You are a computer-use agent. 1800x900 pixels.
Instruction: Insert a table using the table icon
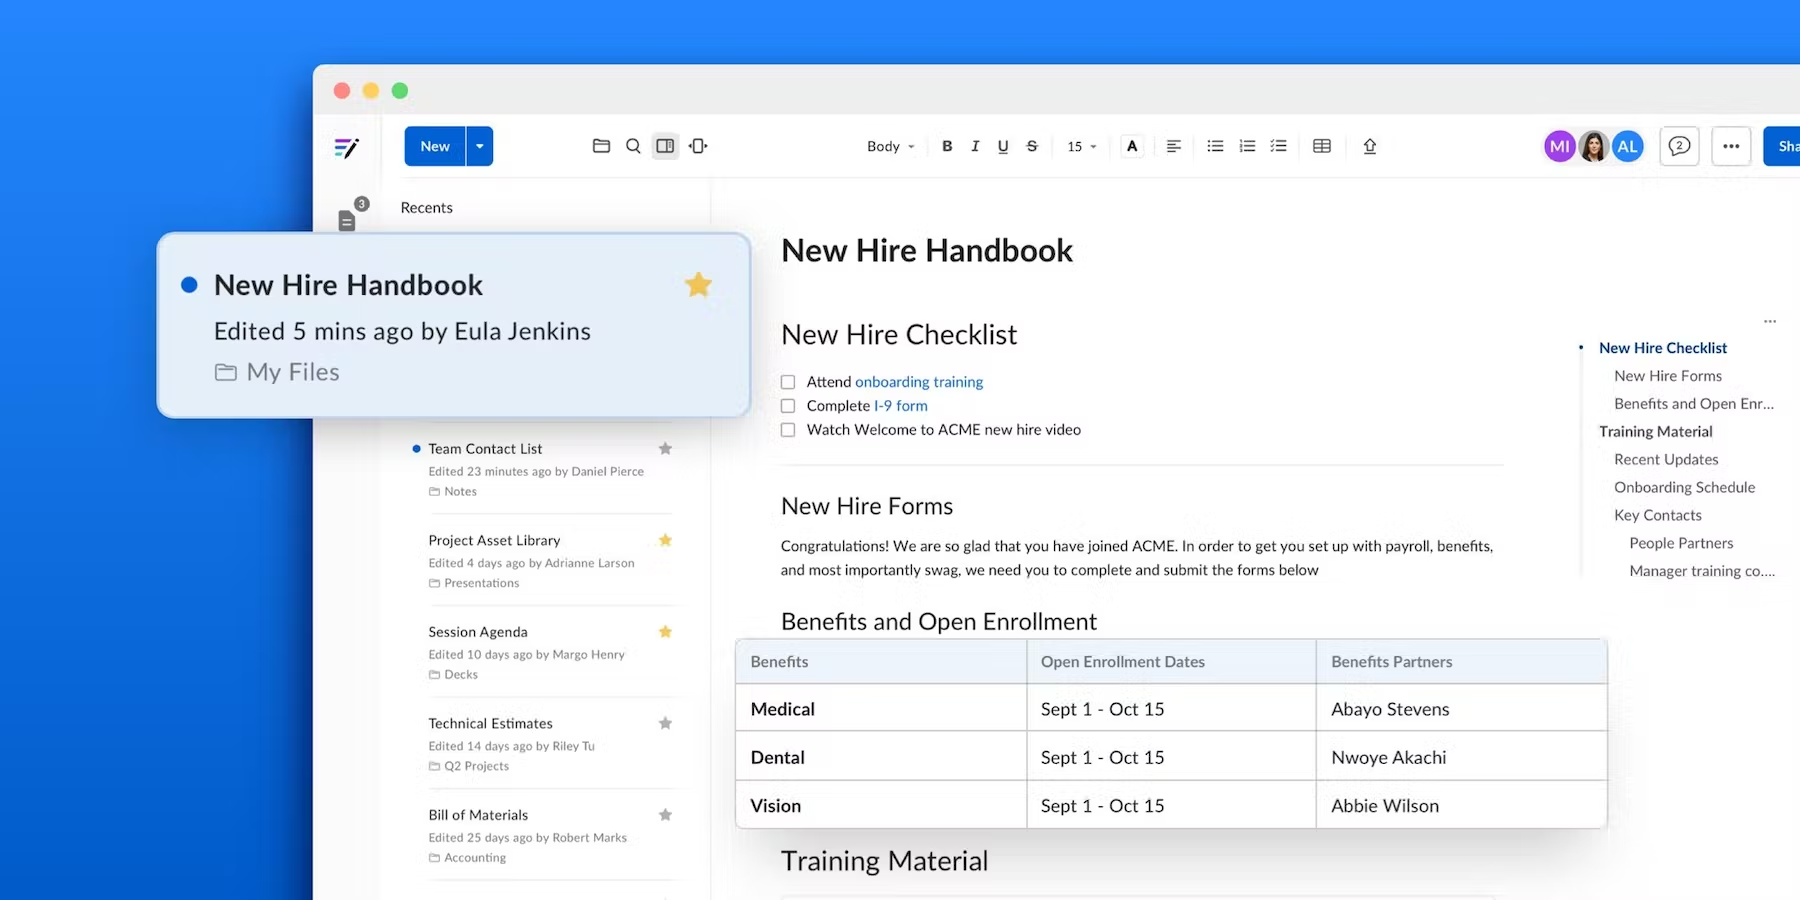(1321, 146)
